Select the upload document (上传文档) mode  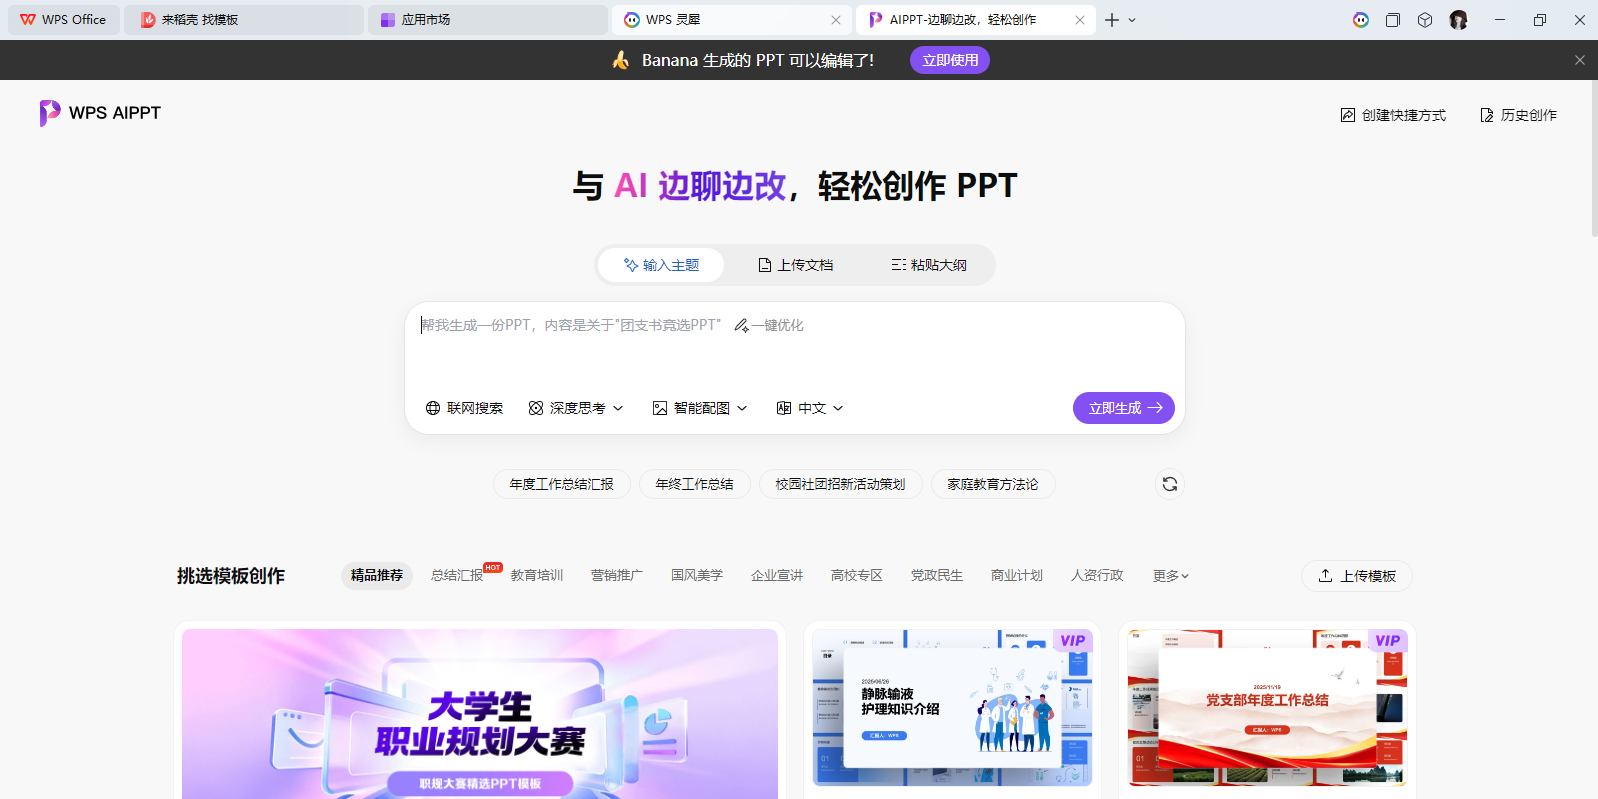tap(795, 265)
